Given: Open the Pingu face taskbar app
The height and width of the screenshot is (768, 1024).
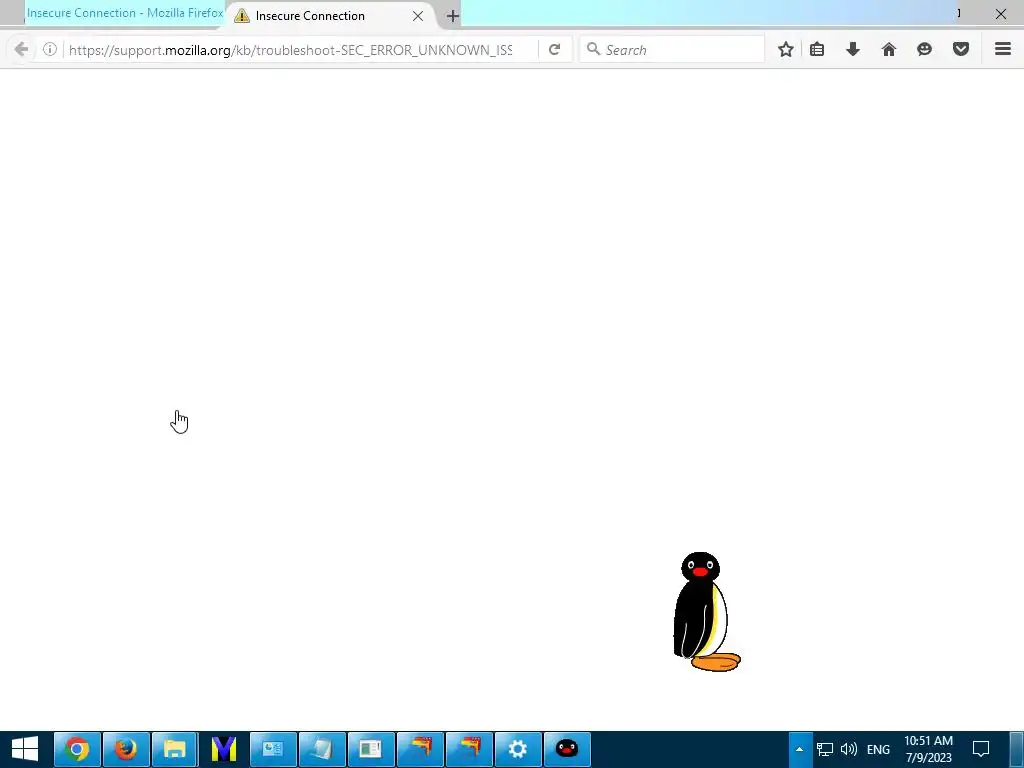Looking at the screenshot, I should tap(567, 749).
